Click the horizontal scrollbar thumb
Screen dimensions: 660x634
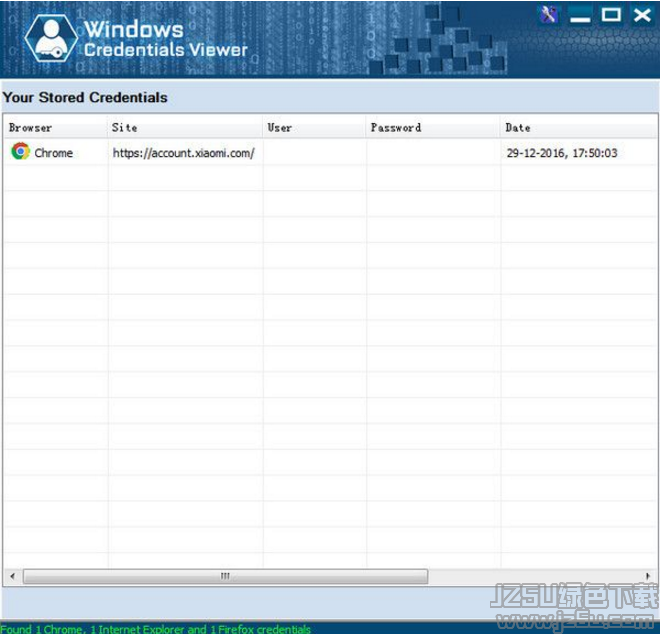[x=225, y=576]
